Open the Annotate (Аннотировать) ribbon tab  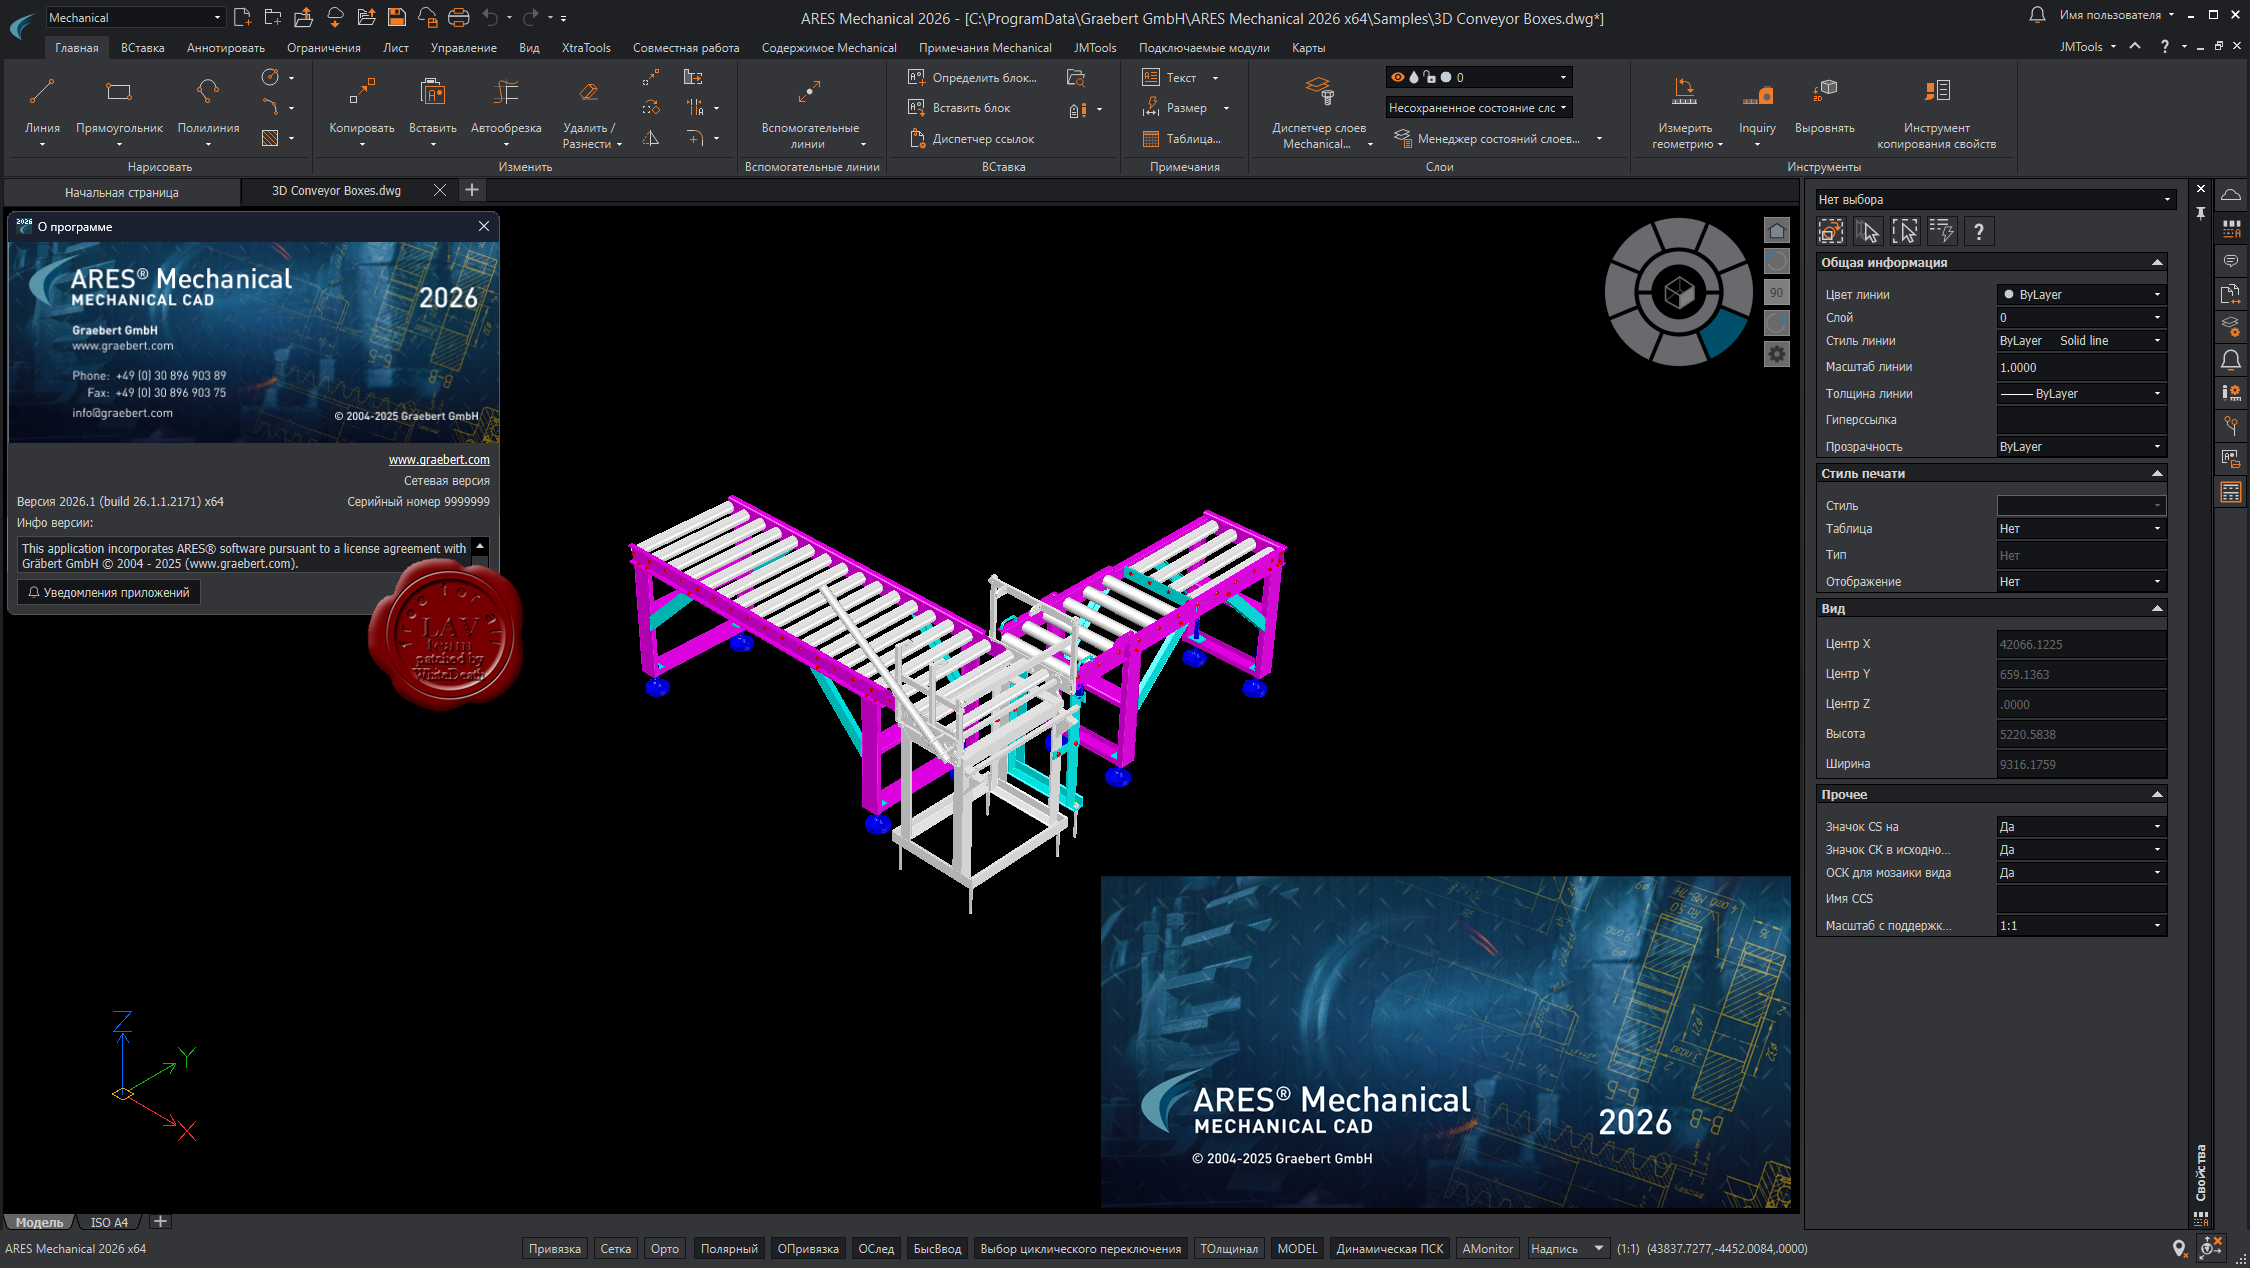(x=226, y=47)
